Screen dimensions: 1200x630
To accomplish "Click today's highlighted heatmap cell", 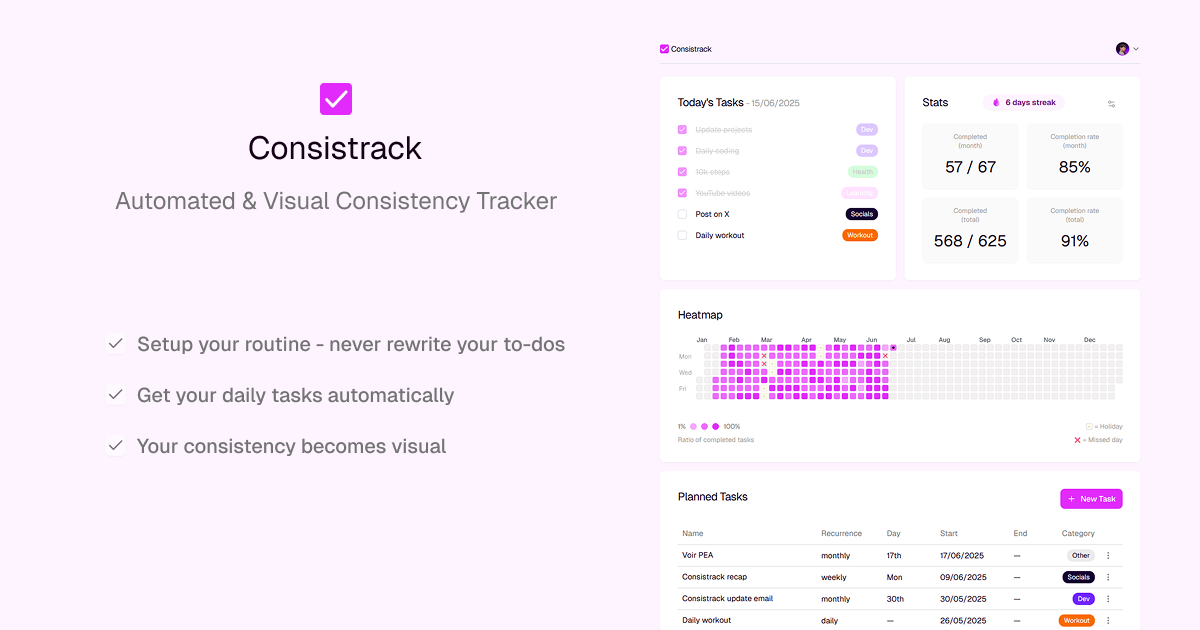I will coord(893,348).
